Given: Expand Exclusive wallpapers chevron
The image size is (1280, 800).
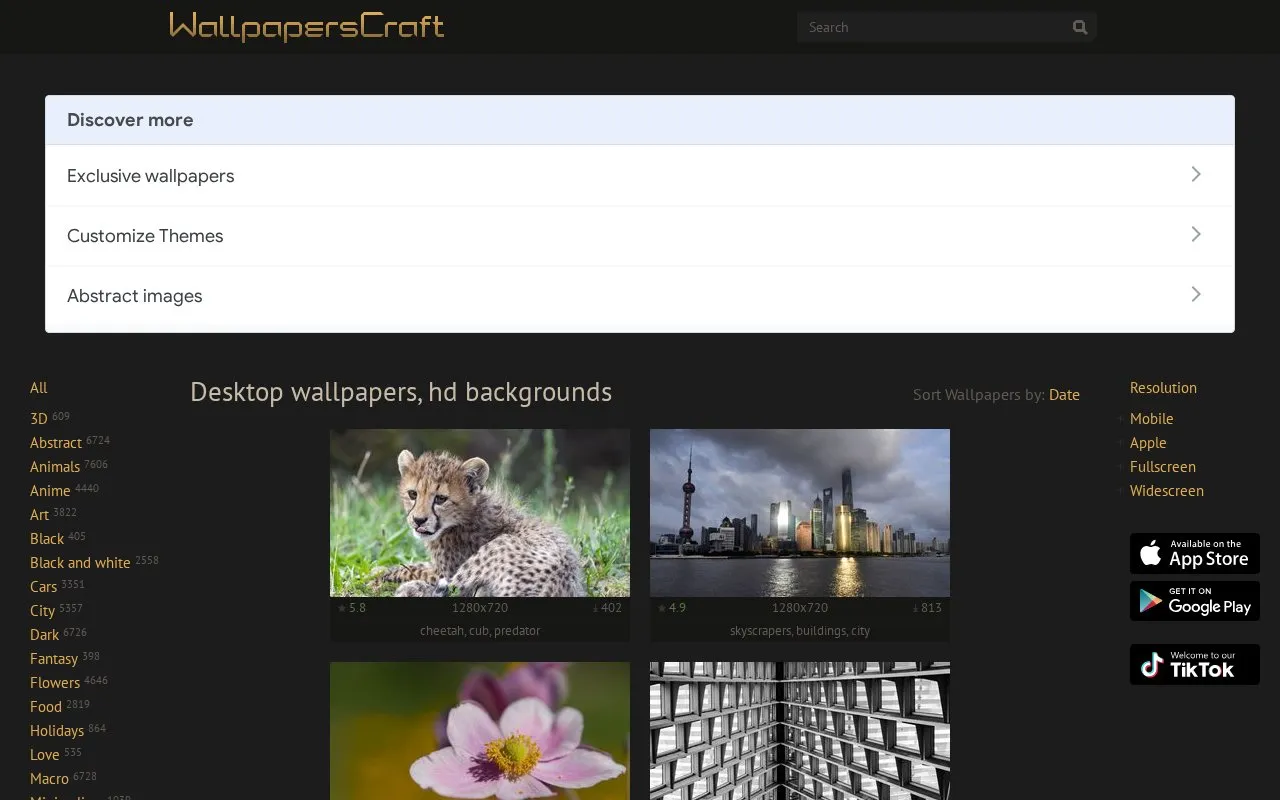Looking at the screenshot, I should 1196,174.
